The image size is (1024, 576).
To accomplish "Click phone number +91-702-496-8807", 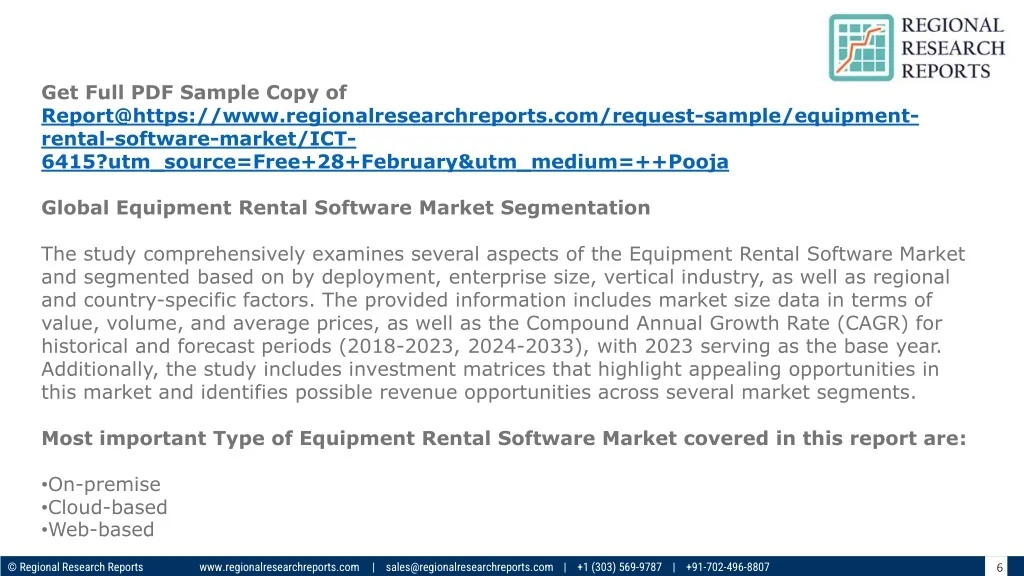I will pyautogui.click(x=728, y=567).
